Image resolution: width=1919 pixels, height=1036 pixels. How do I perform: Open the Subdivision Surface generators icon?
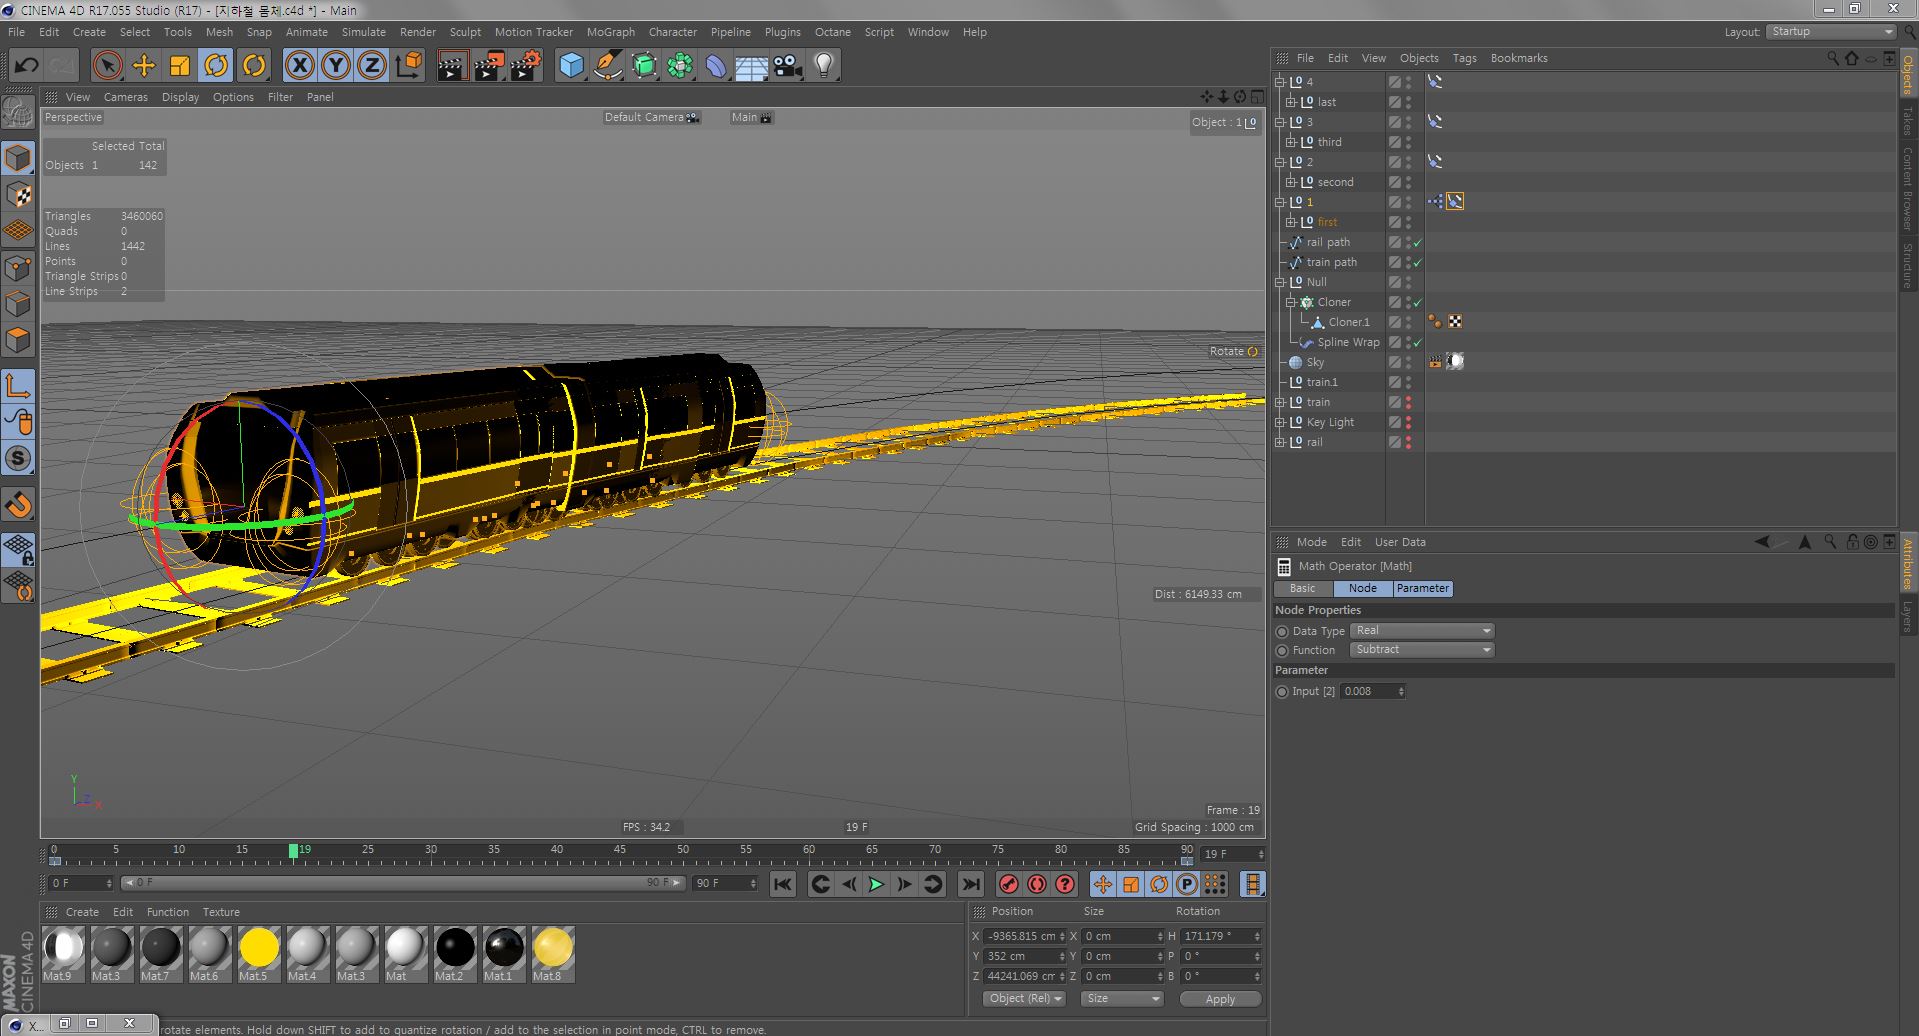coord(644,66)
